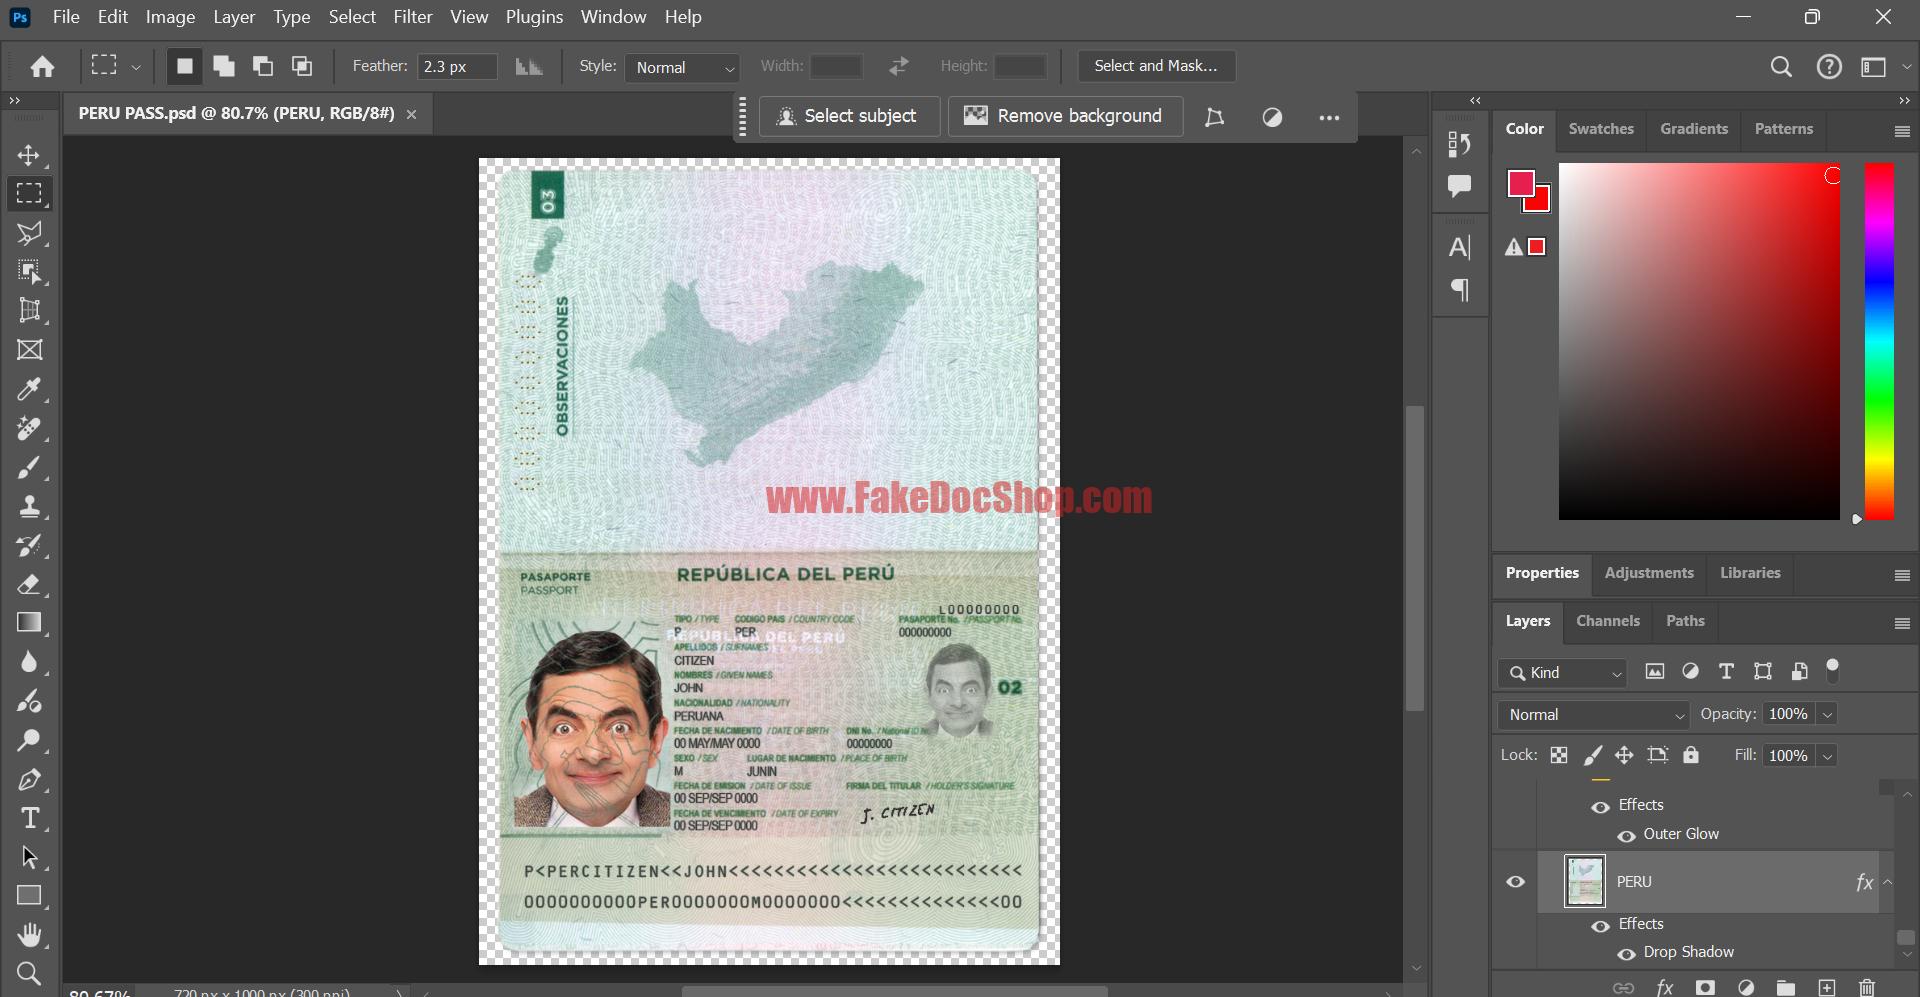Open the layer blend mode dropdown
Image resolution: width=1920 pixels, height=997 pixels.
pyautogui.click(x=1593, y=714)
